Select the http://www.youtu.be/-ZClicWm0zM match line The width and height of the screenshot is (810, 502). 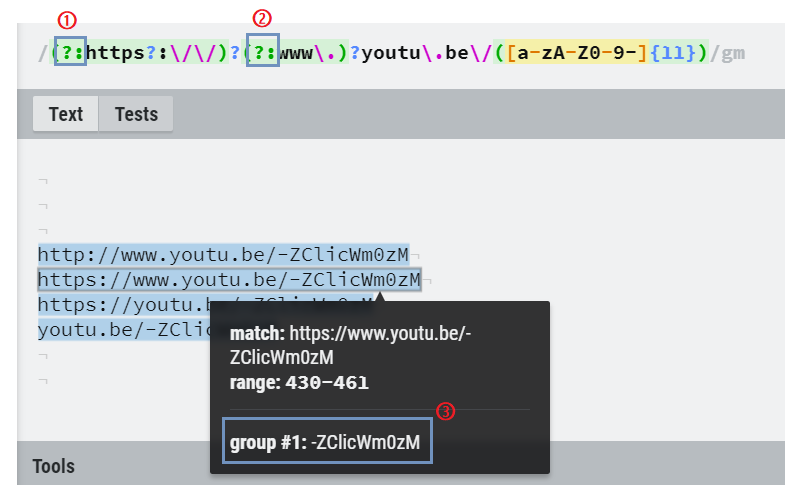point(224,255)
